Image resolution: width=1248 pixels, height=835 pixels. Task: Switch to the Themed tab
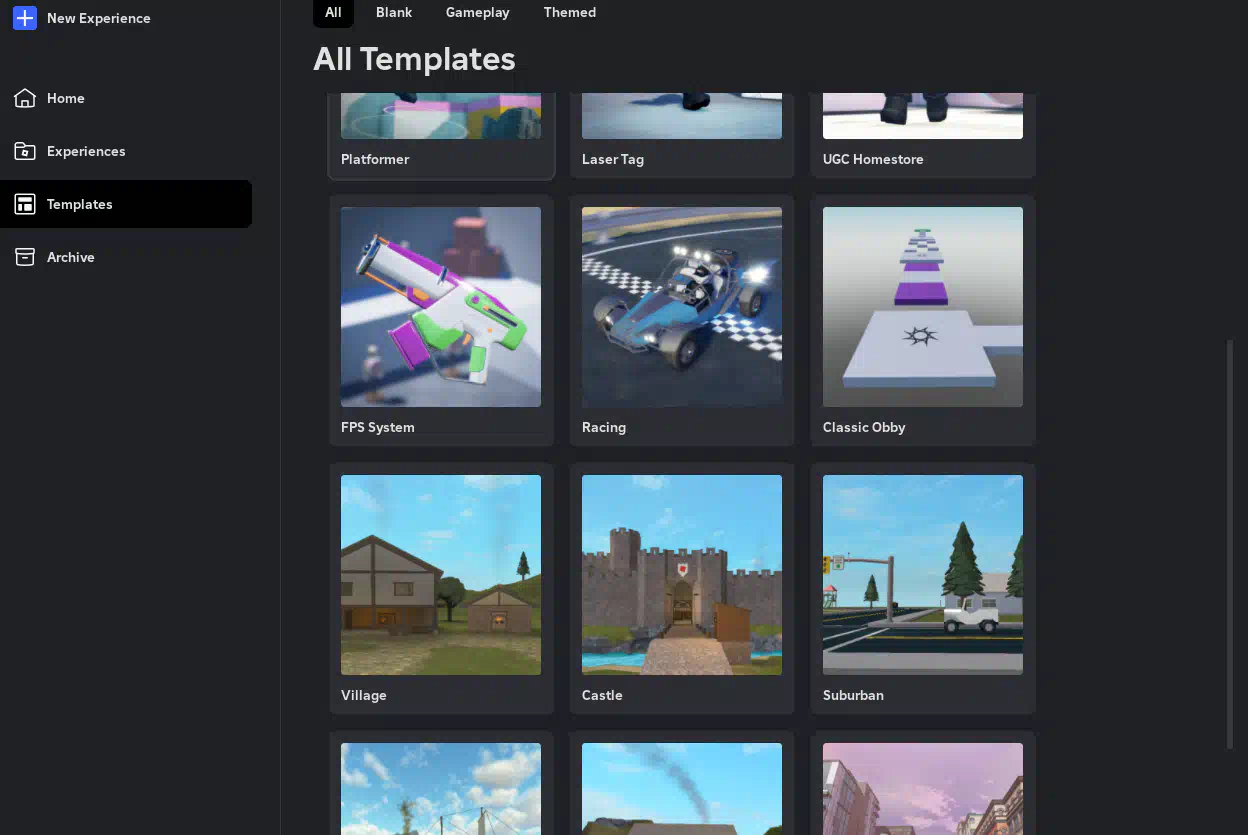click(570, 12)
